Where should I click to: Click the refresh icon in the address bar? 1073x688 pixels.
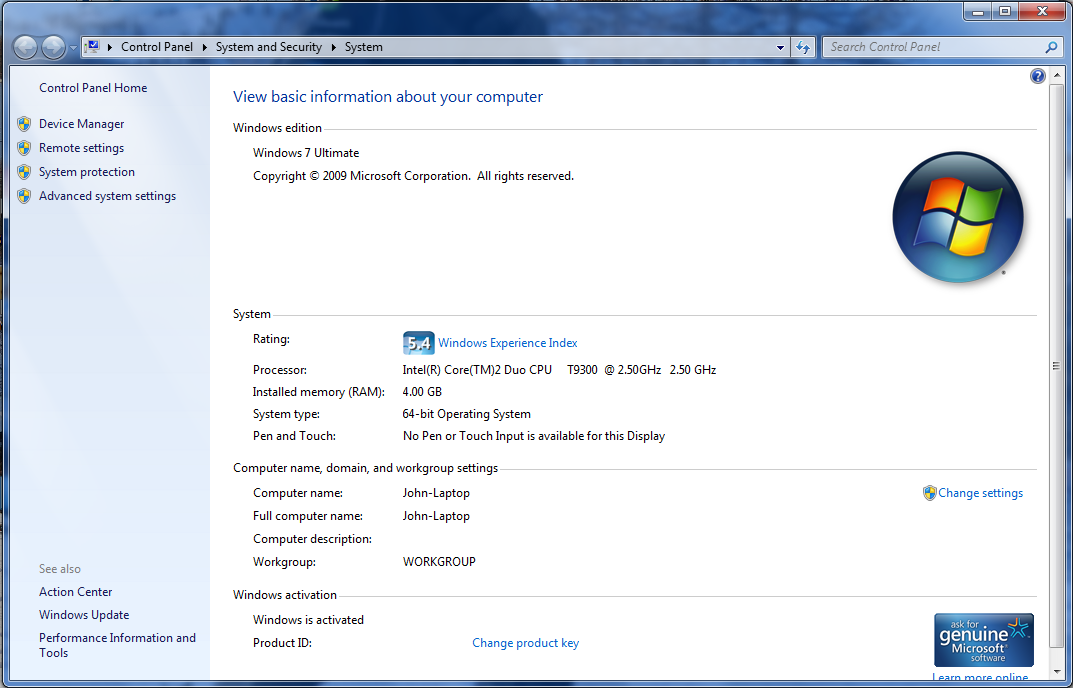click(803, 47)
